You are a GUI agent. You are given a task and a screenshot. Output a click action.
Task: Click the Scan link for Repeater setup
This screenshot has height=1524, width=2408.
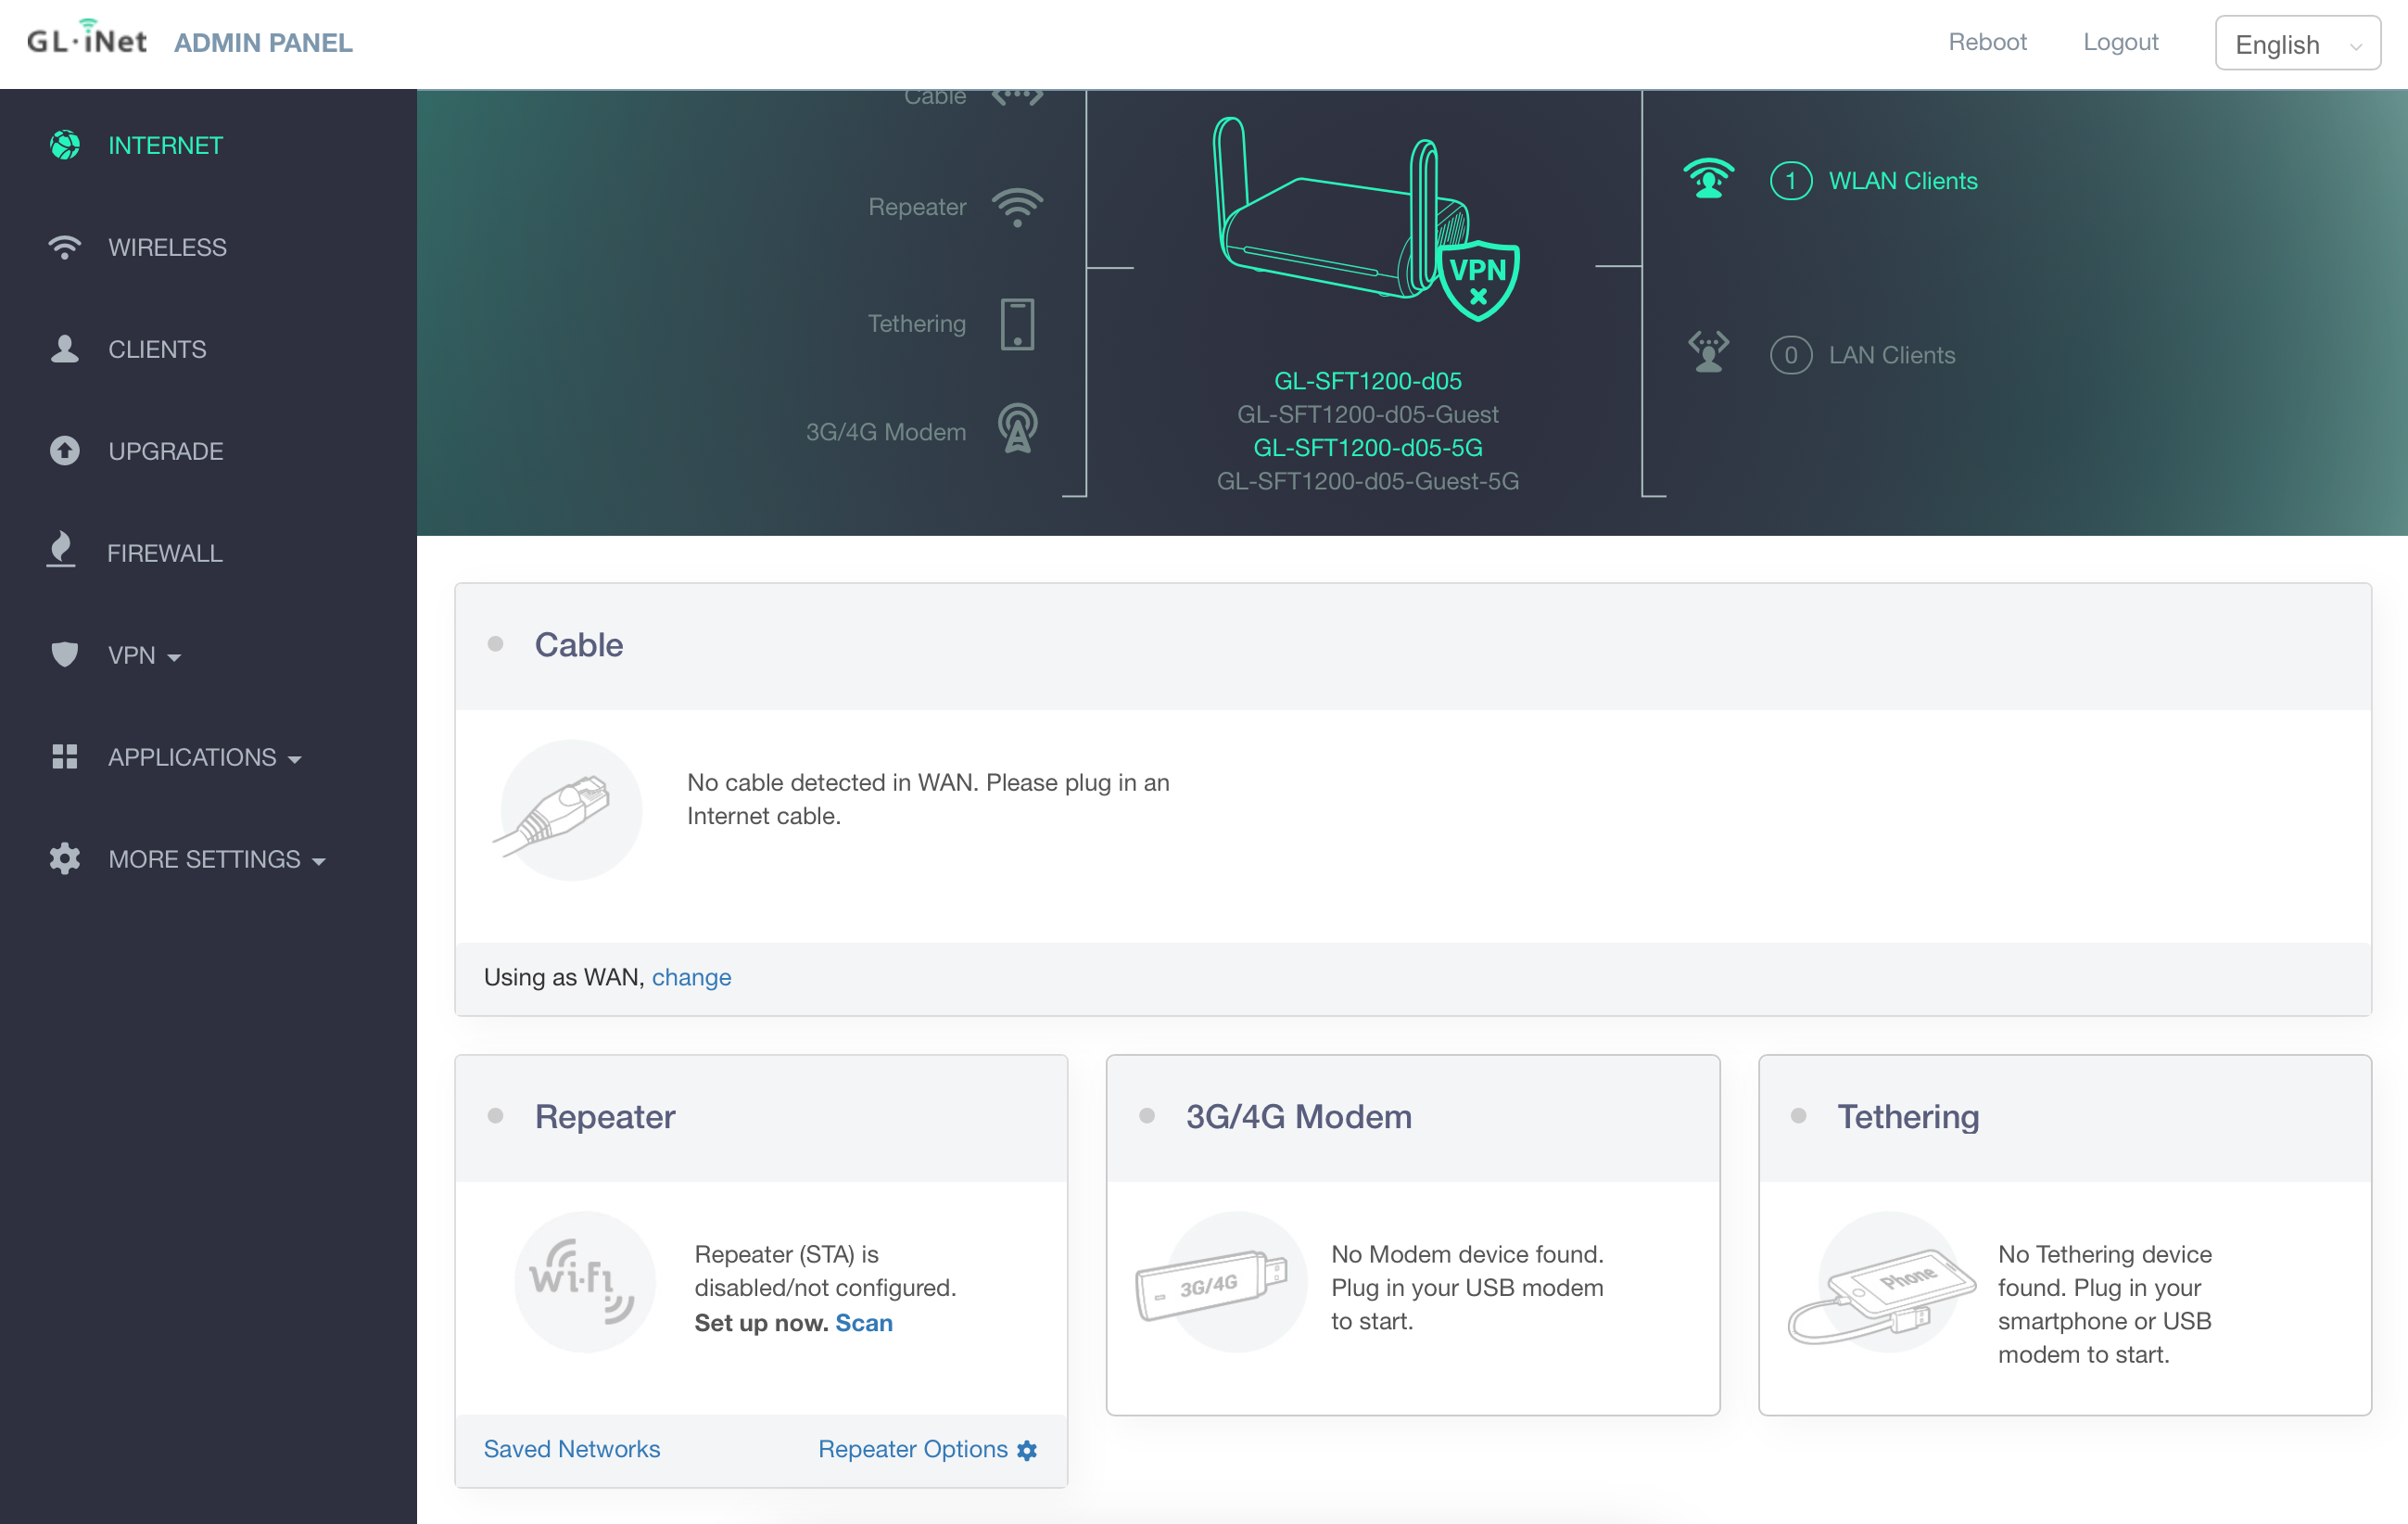[x=864, y=1322]
